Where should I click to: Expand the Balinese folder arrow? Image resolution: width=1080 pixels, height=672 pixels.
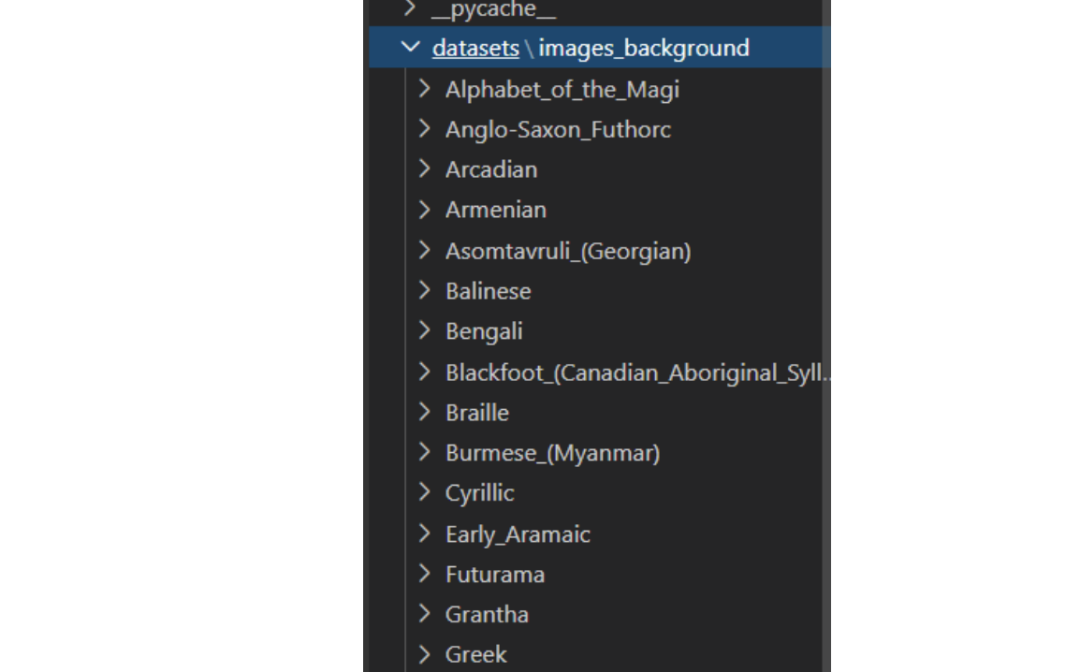pos(425,290)
